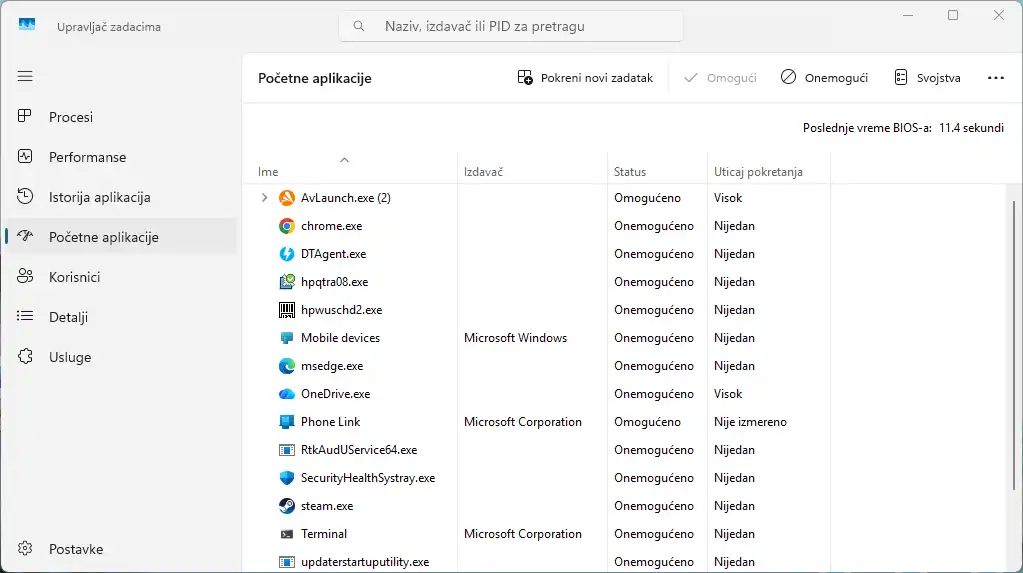Click the msedge.exe Edge icon
The height and width of the screenshot is (573, 1023).
pos(286,366)
